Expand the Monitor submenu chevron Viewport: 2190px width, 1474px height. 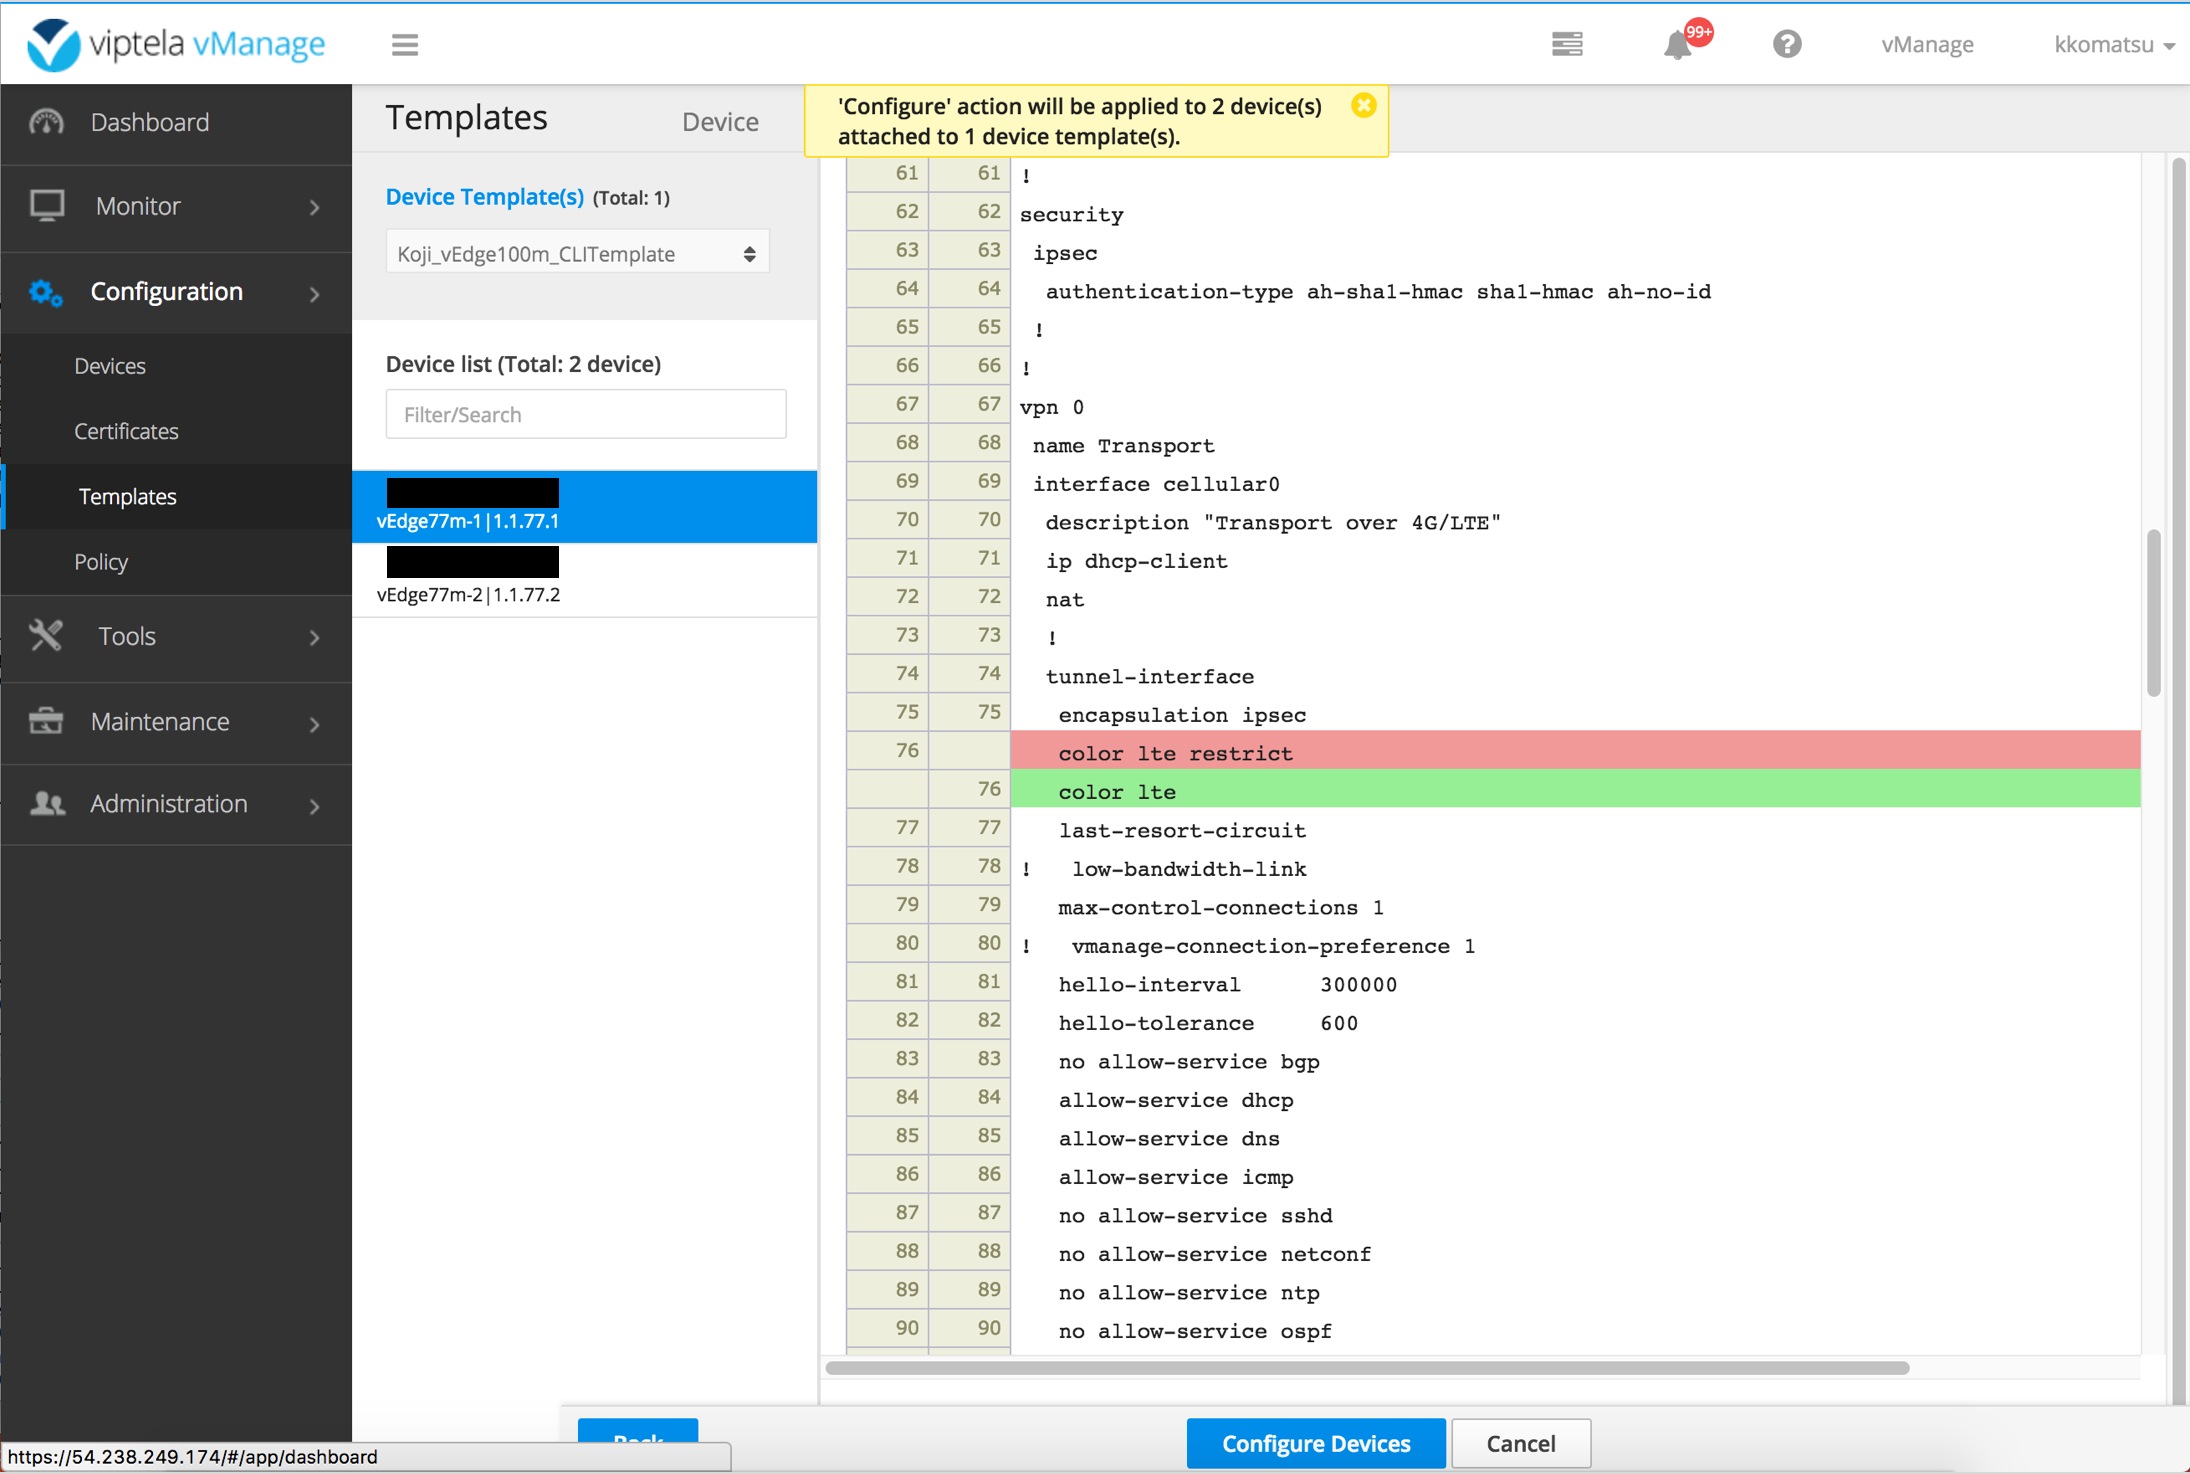pos(313,207)
